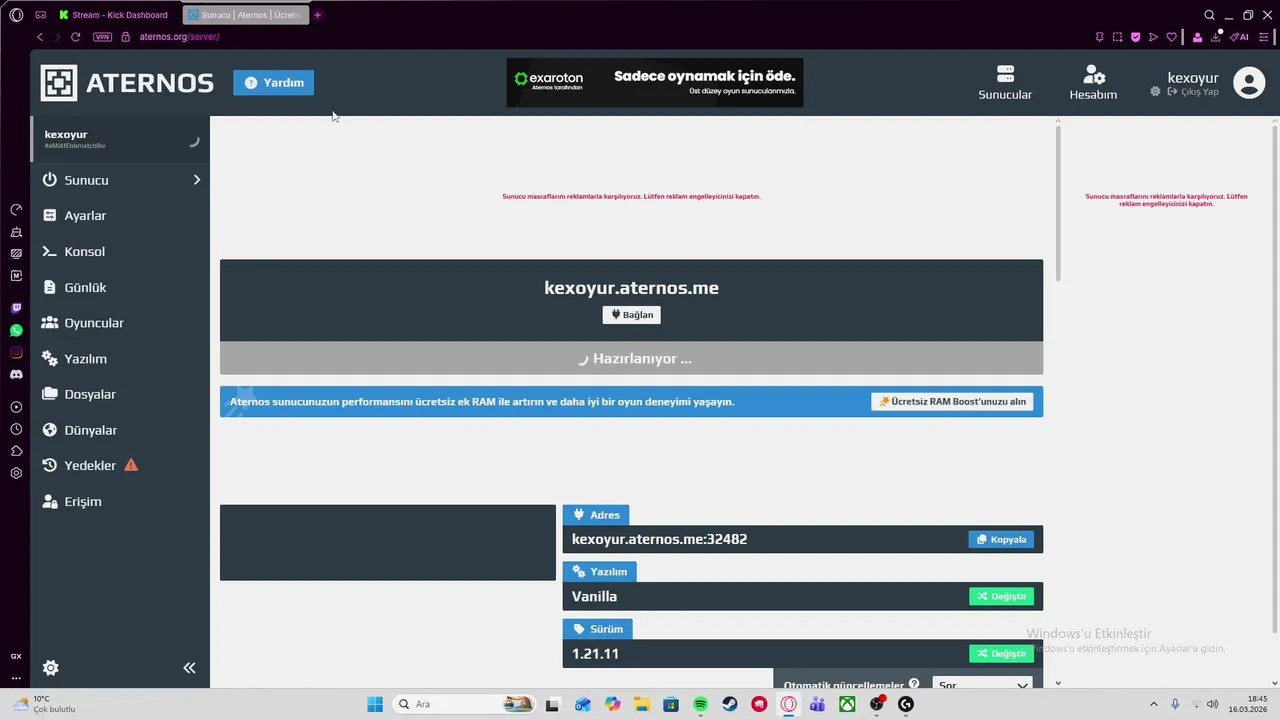Open the Otomatik güncellemeler dropdown
The height and width of the screenshot is (720, 1280).
[982, 685]
